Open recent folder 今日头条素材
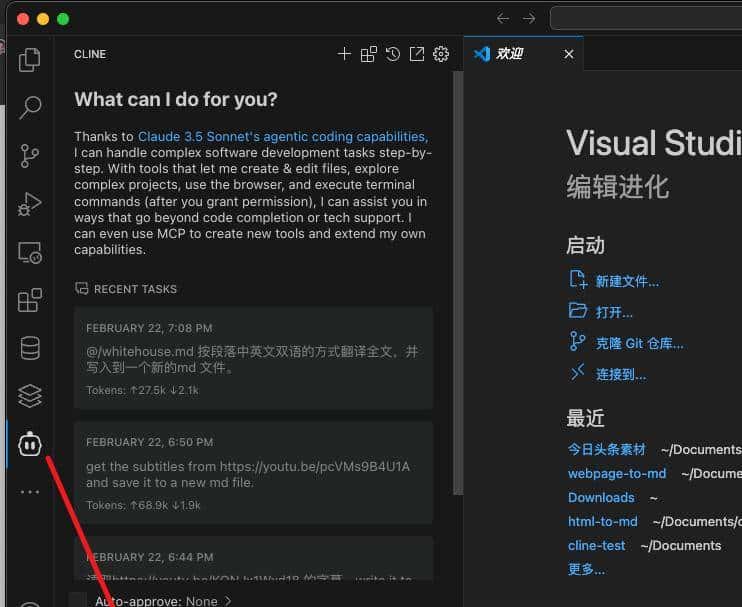 tap(607, 449)
